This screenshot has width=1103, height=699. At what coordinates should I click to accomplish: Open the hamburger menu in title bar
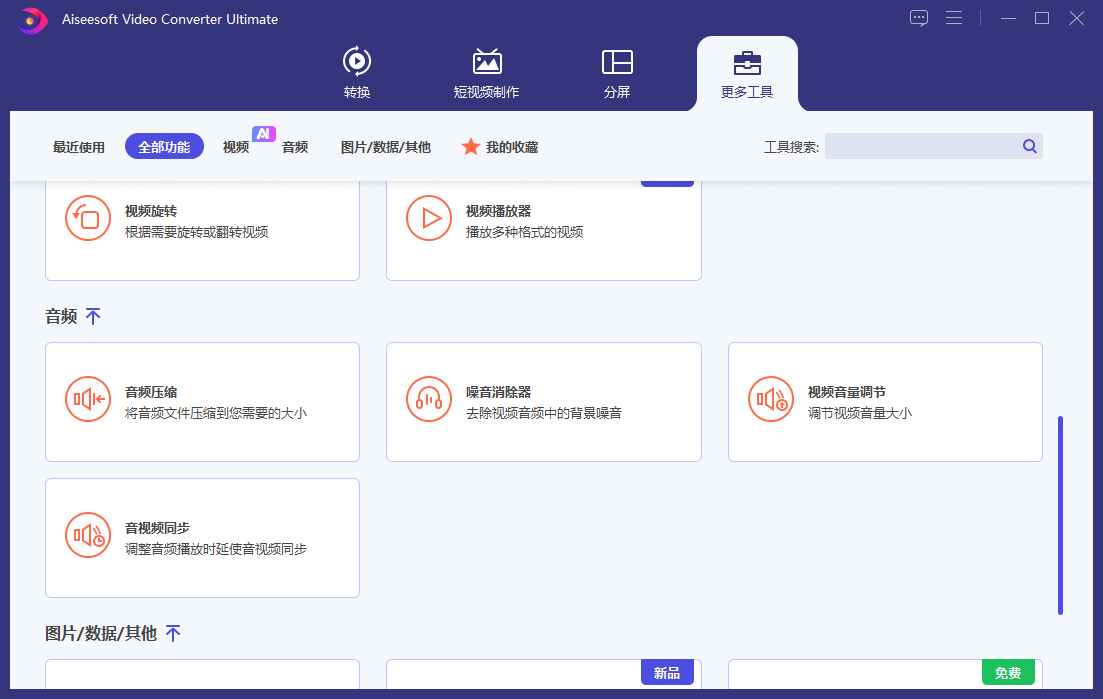[953, 18]
